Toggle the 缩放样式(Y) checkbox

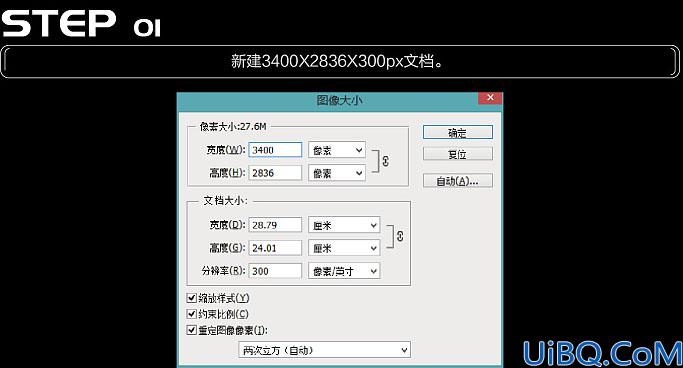(191, 298)
